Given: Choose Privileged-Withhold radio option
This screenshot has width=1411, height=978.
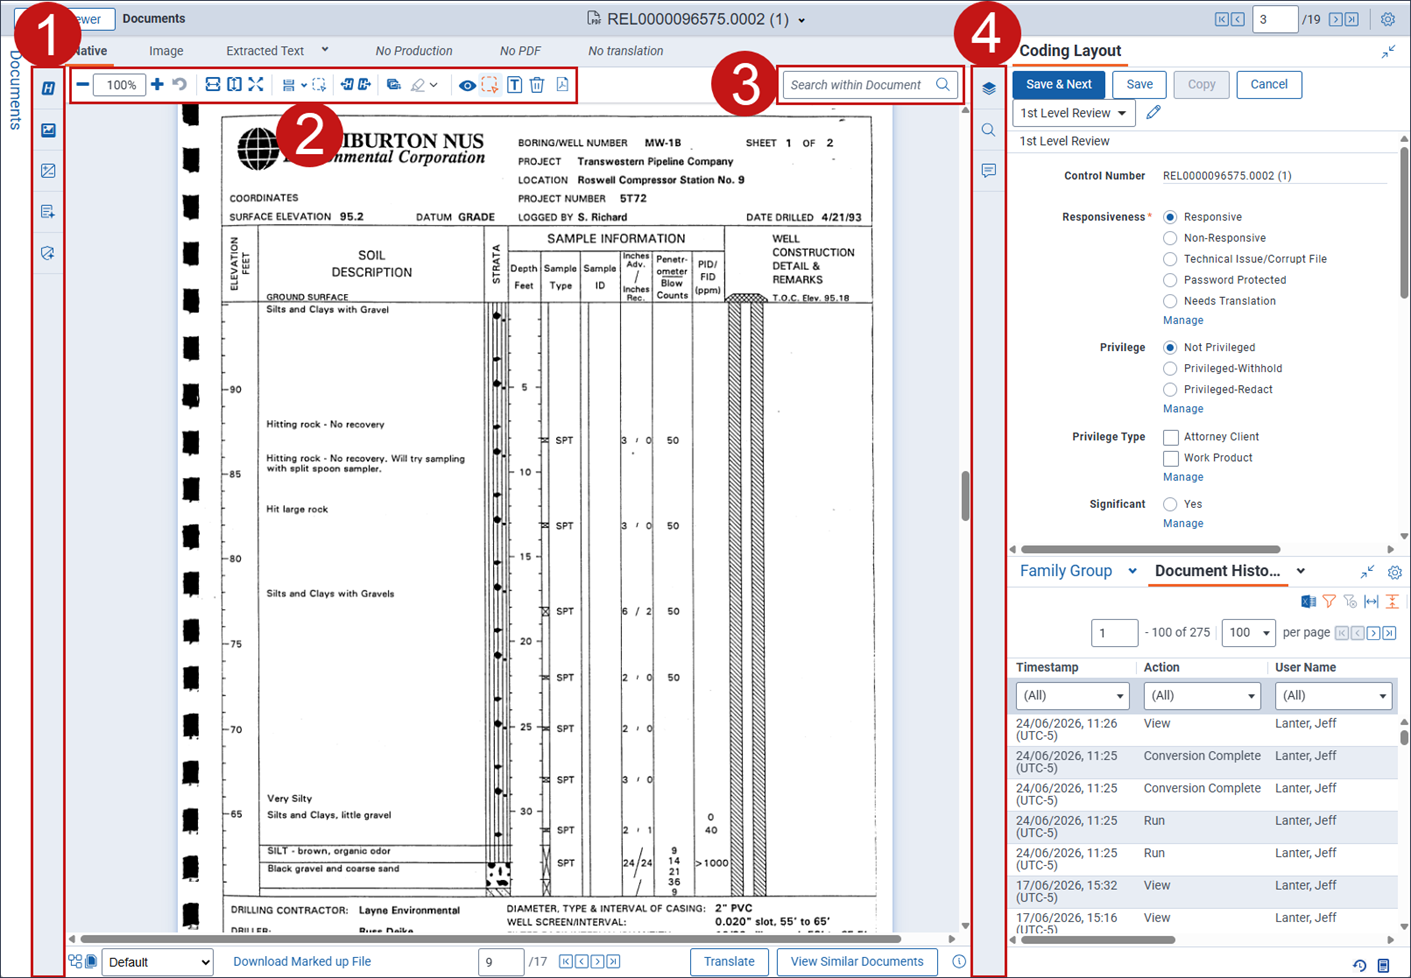Looking at the screenshot, I should pos(1170,368).
